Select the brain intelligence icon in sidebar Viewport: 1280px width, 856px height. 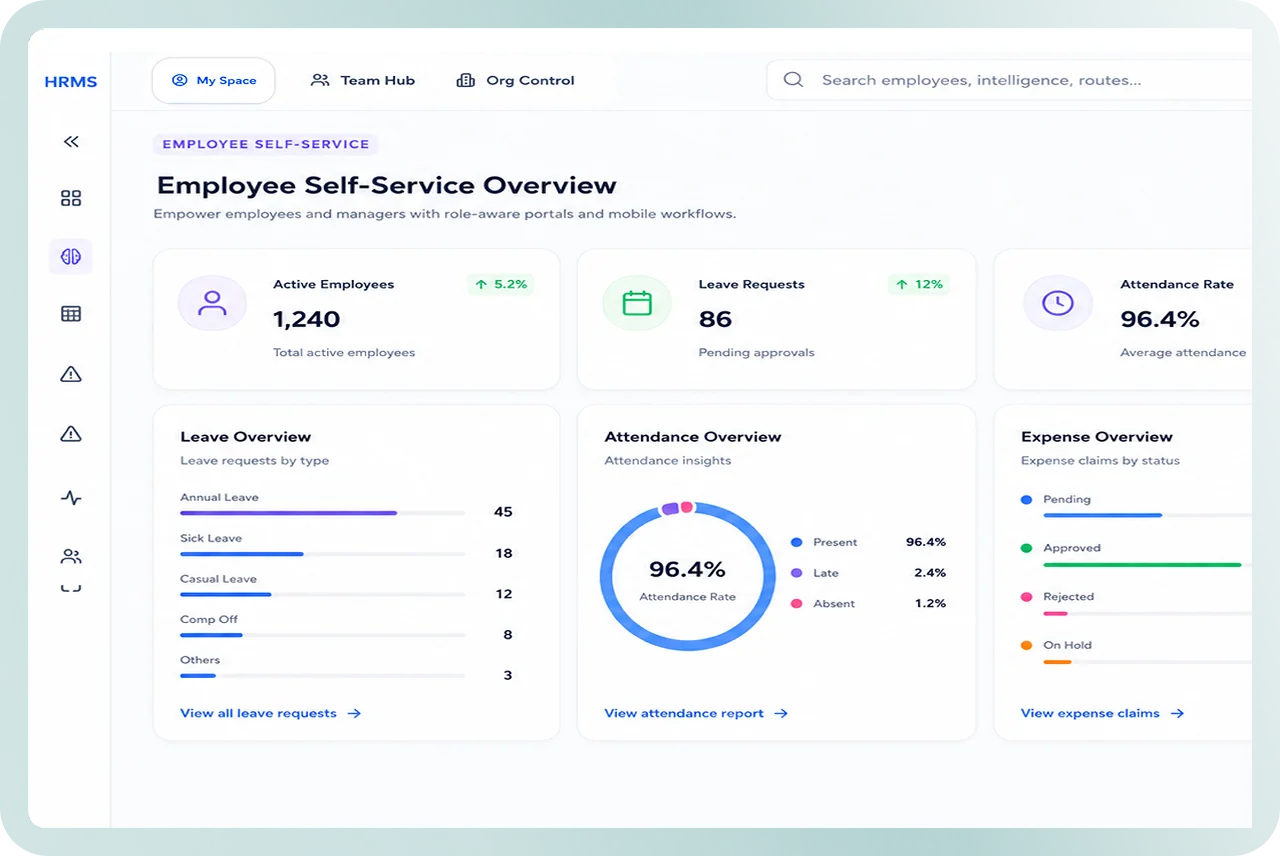tap(71, 257)
